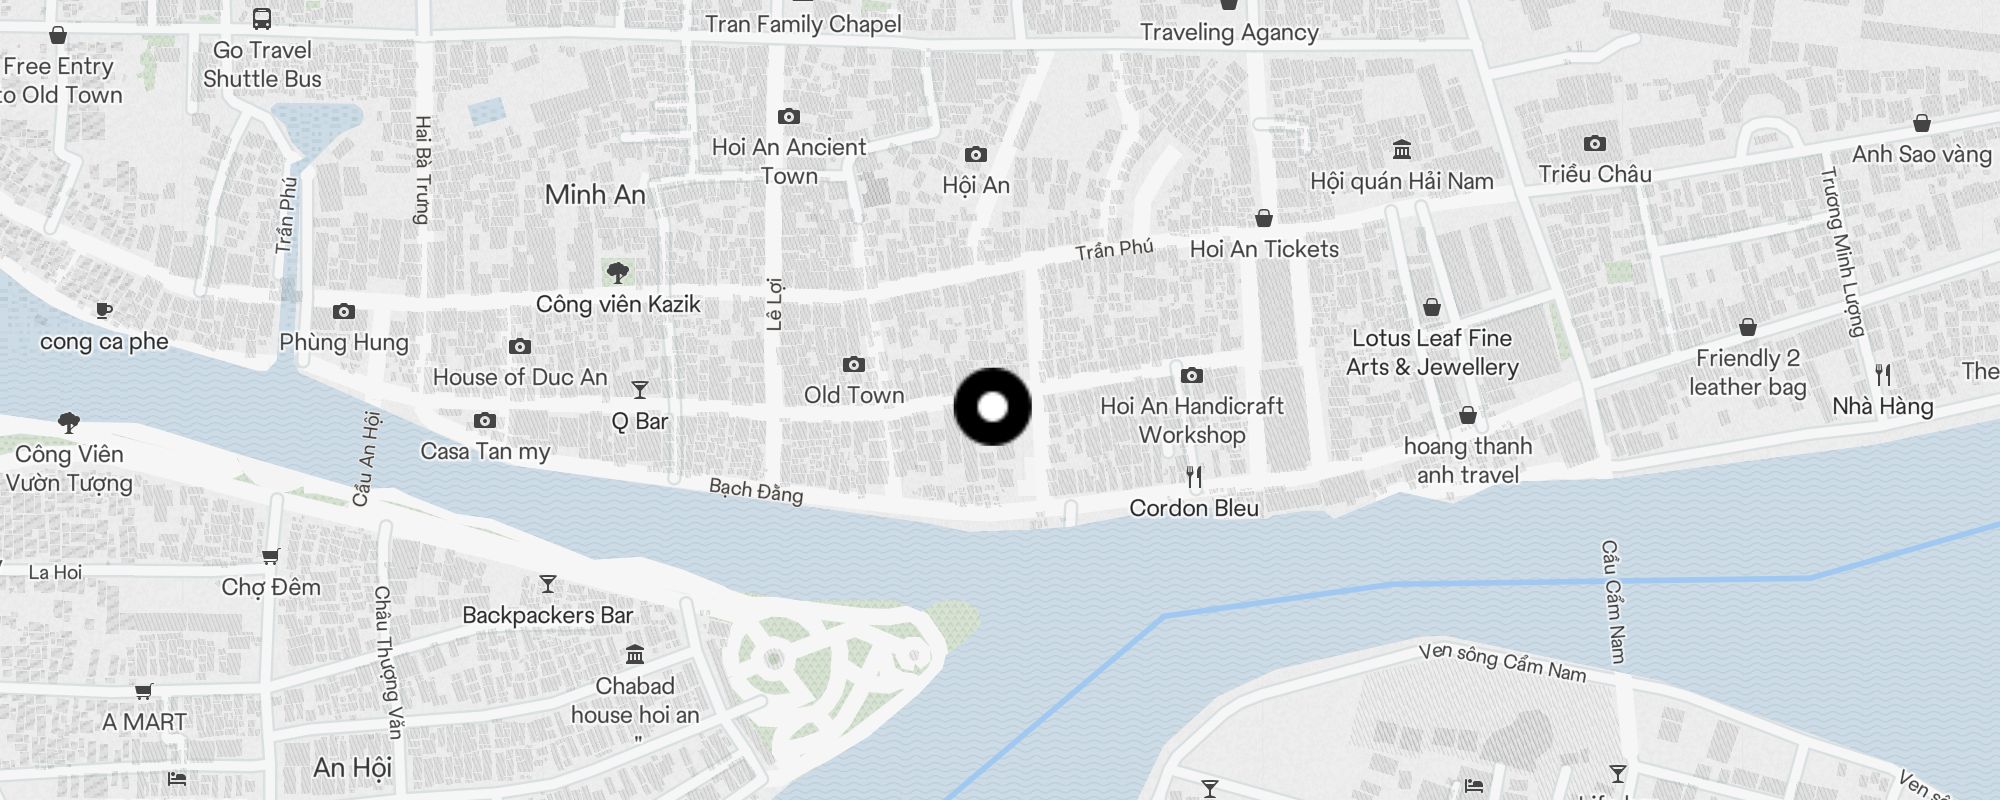Click the Minh An neighborhood label
This screenshot has height=800, width=2000.
tap(595, 195)
